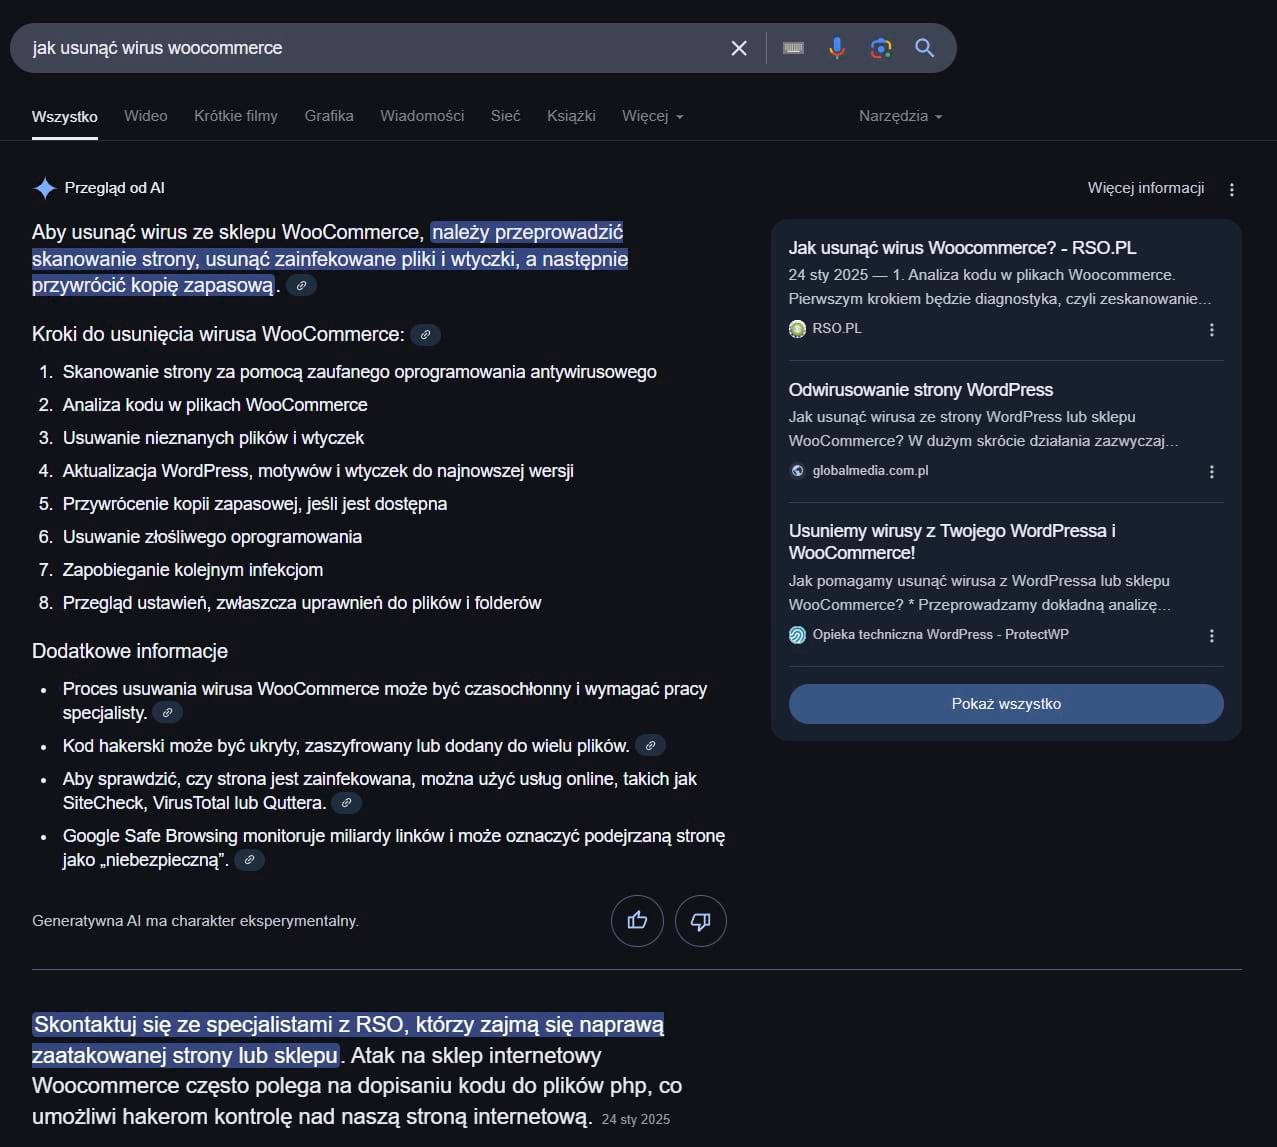1277x1147 pixels.
Task: Click the 'Pokaż wszystko' button
Action: [x=1006, y=704]
